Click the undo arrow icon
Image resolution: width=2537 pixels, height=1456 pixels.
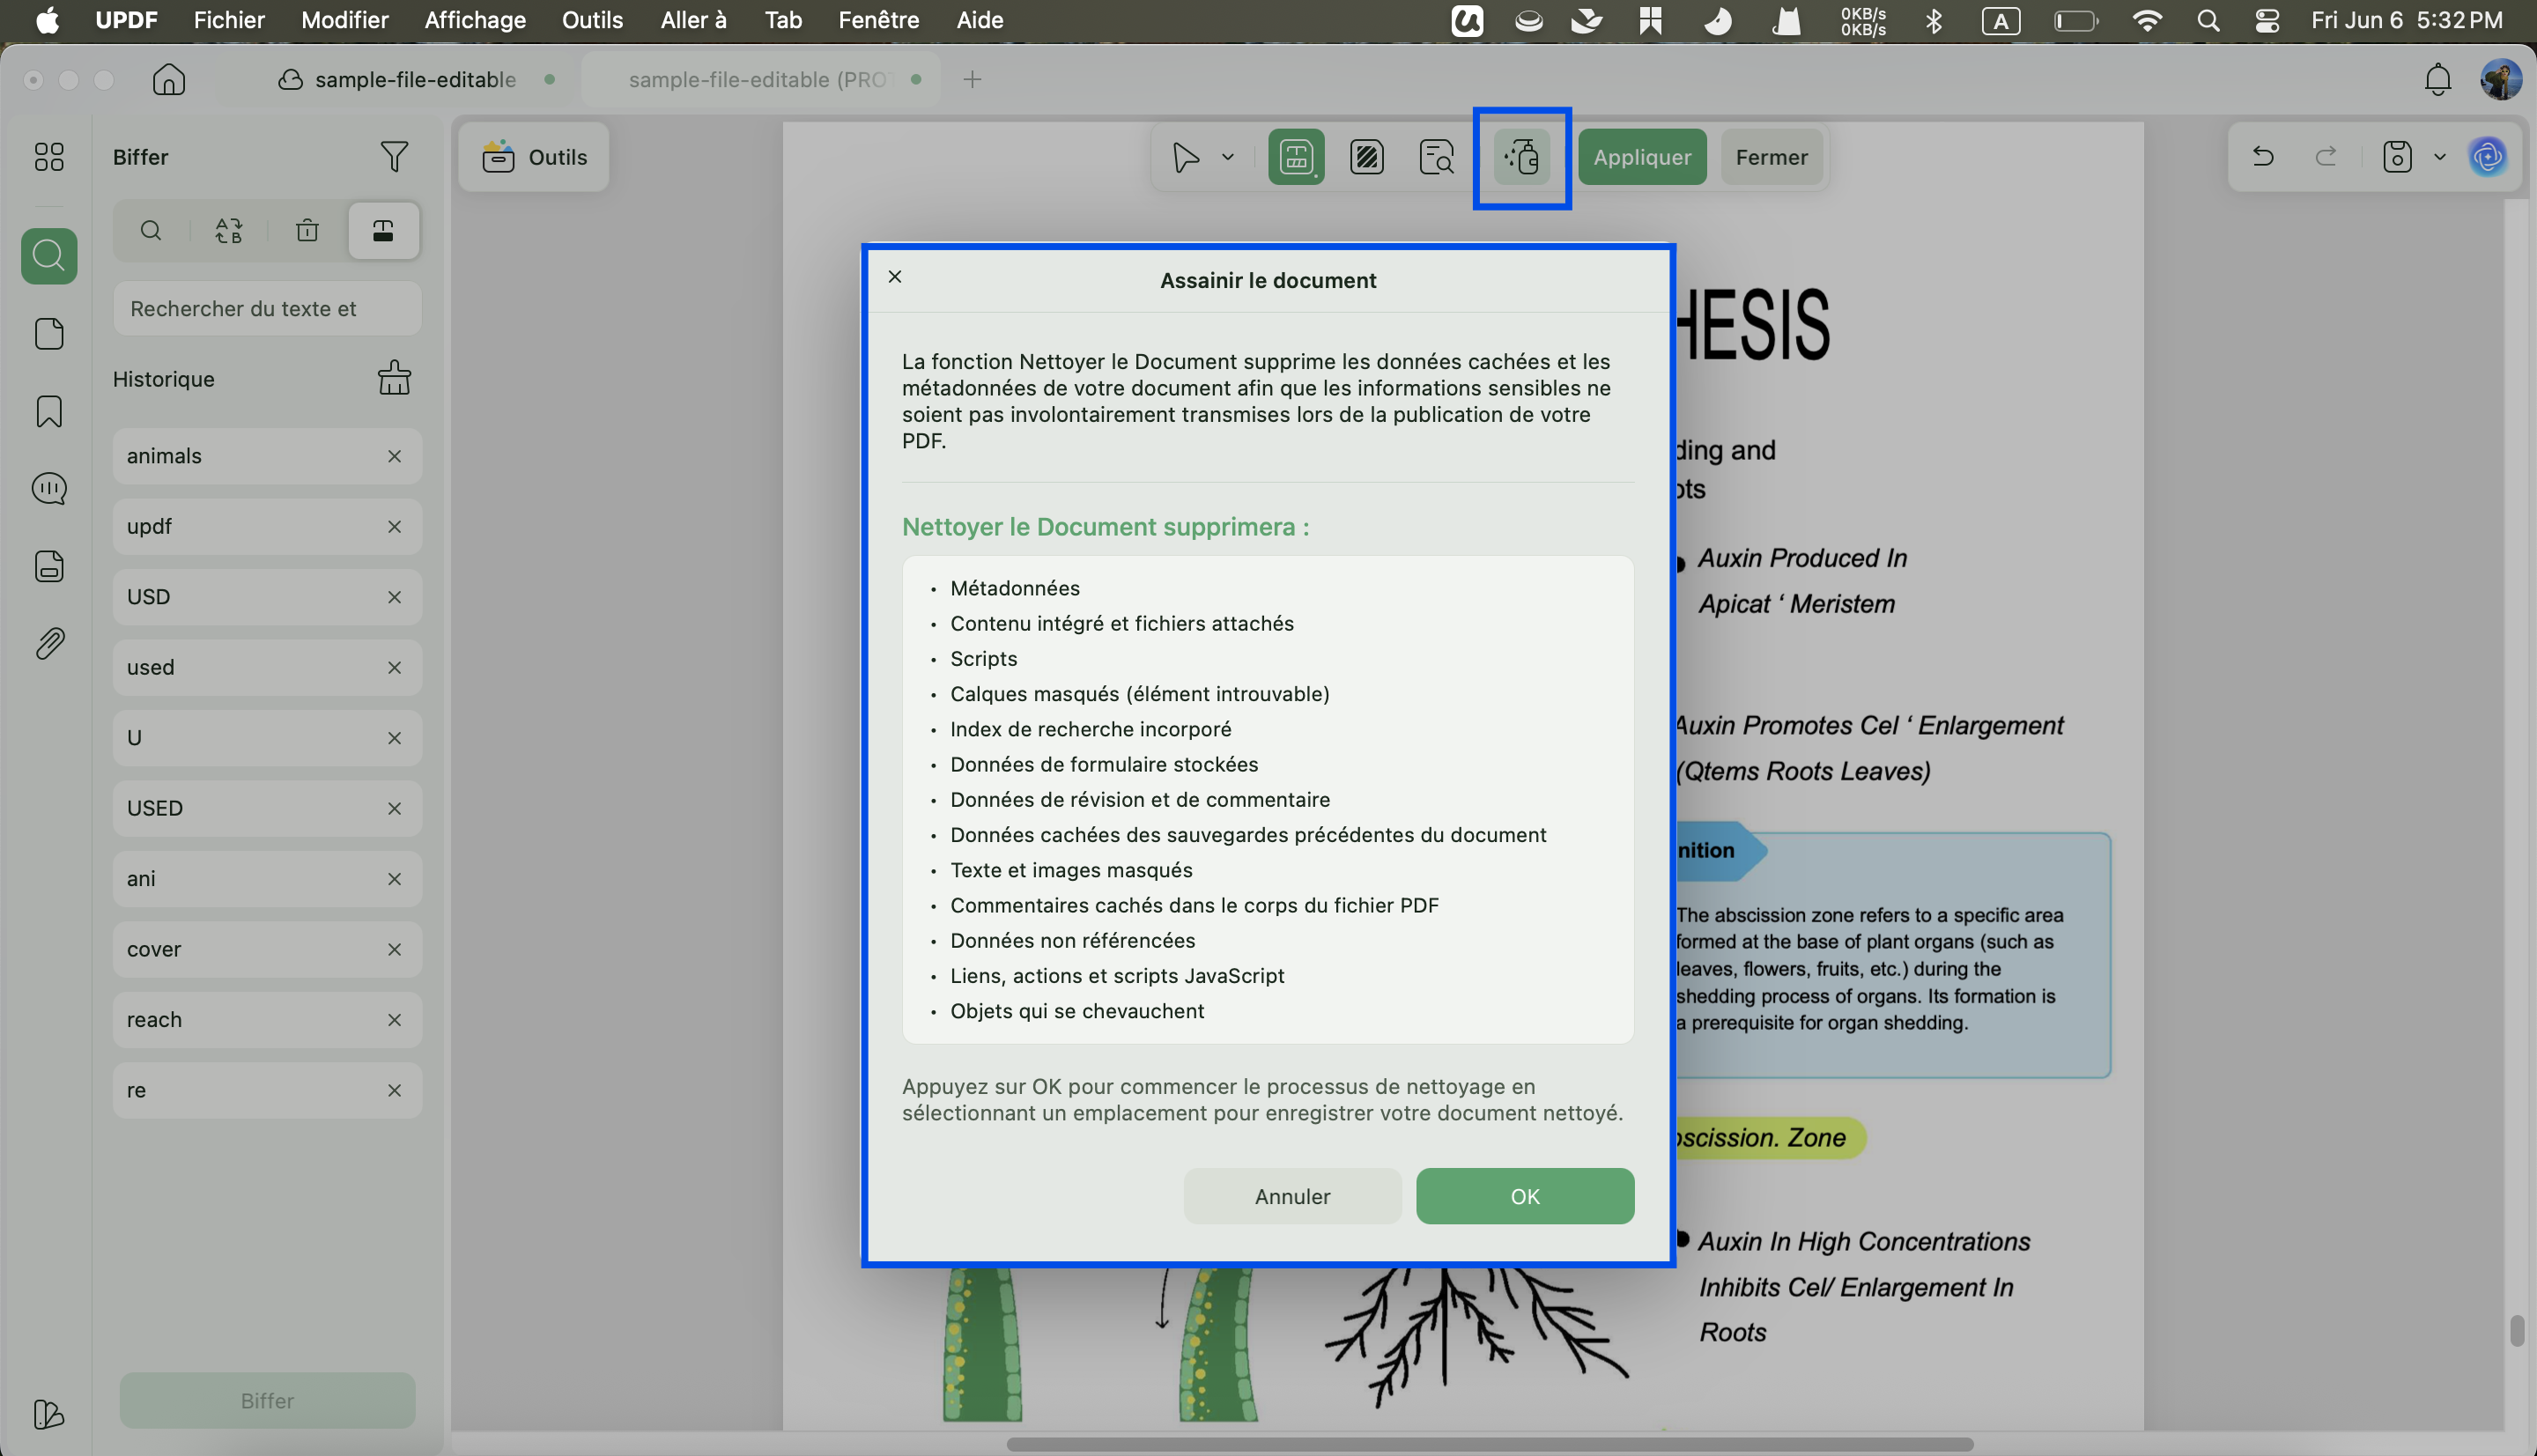(2263, 157)
